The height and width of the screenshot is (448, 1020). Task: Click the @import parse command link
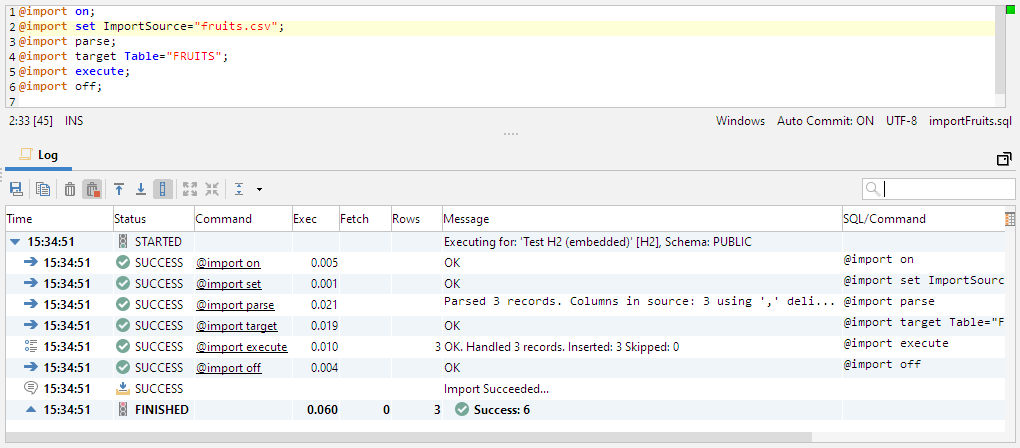(x=235, y=305)
